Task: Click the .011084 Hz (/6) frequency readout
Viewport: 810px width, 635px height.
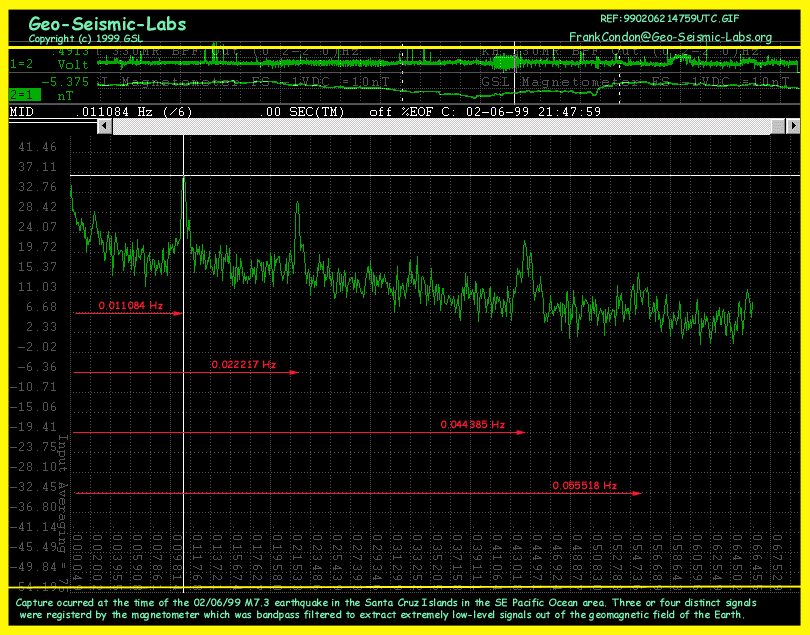Action: point(134,112)
